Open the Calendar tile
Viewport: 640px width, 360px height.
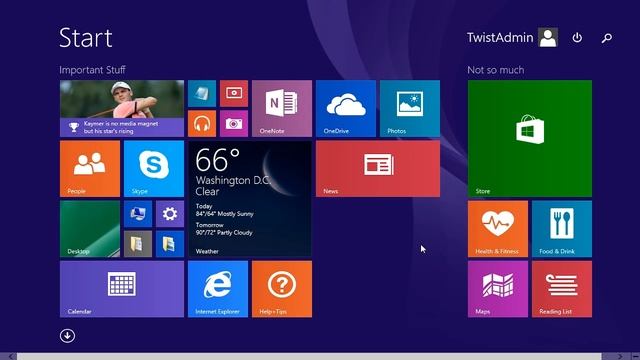point(122,289)
